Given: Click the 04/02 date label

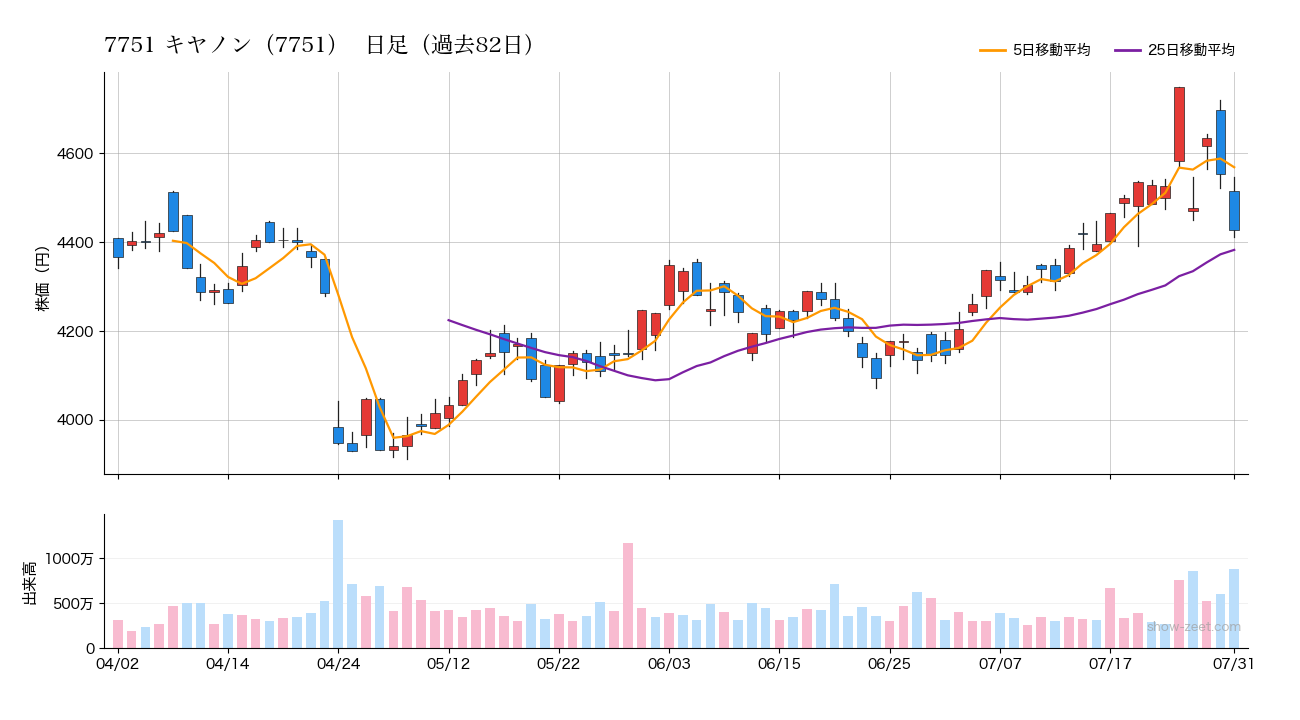Looking at the screenshot, I should (x=118, y=663).
